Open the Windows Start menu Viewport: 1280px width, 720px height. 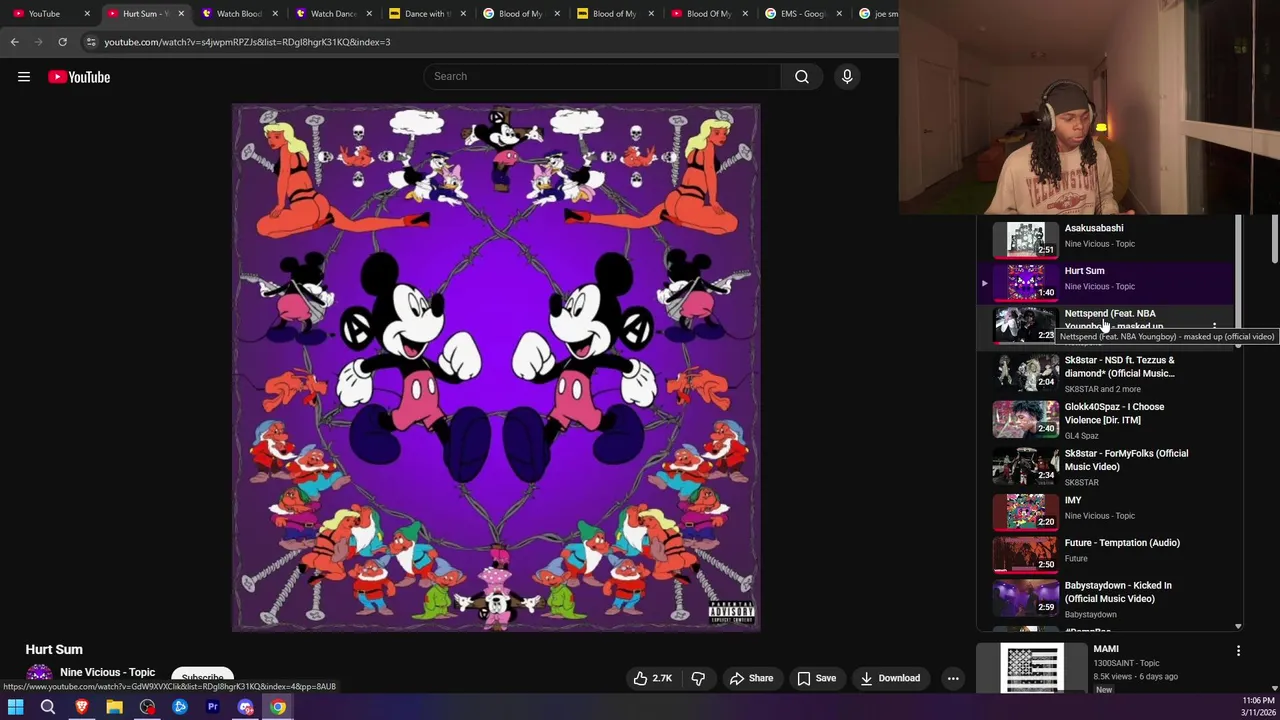tap(15, 707)
